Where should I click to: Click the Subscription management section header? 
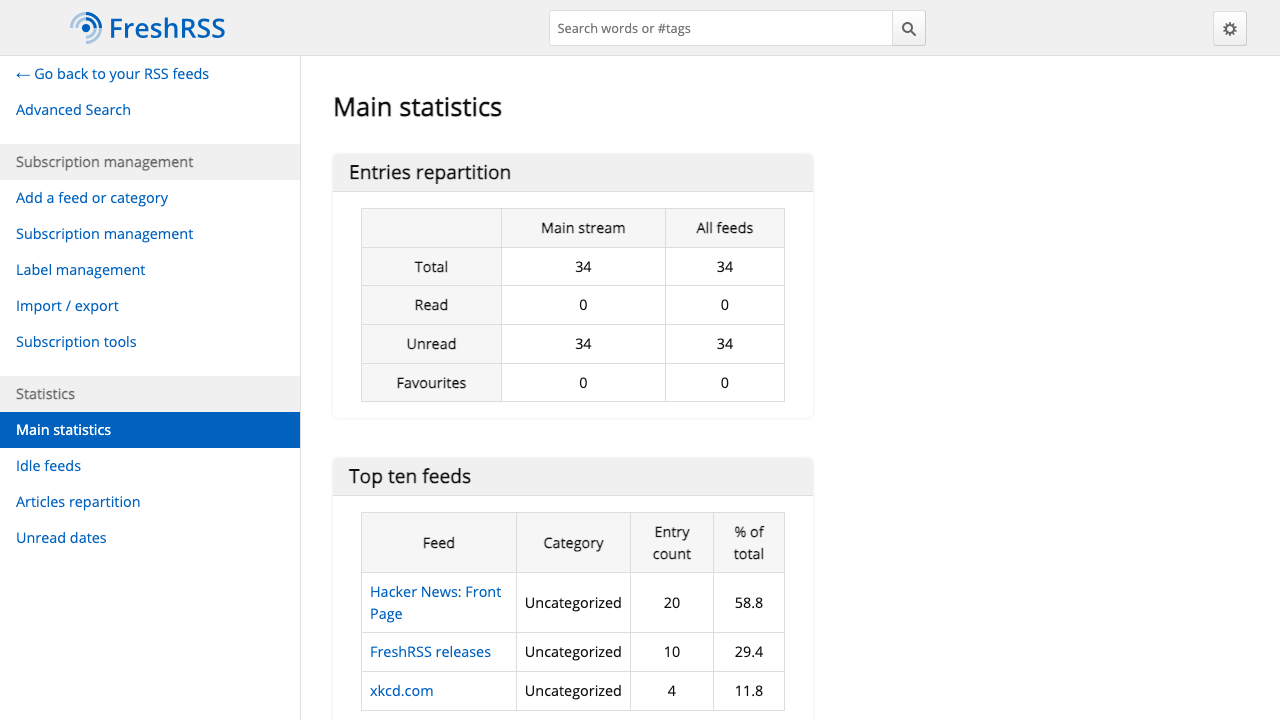click(150, 162)
